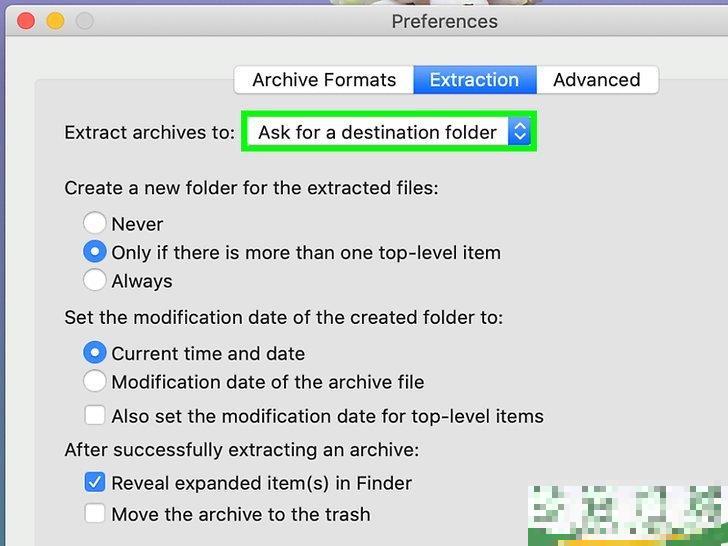Image resolution: width=728 pixels, height=546 pixels.
Task: Click the Never option label text
Action: click(137, 224)
